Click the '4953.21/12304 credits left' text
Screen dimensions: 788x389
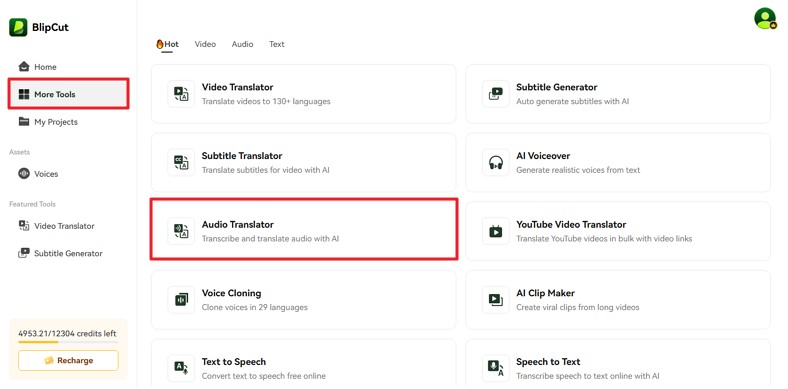pos(67,333)
